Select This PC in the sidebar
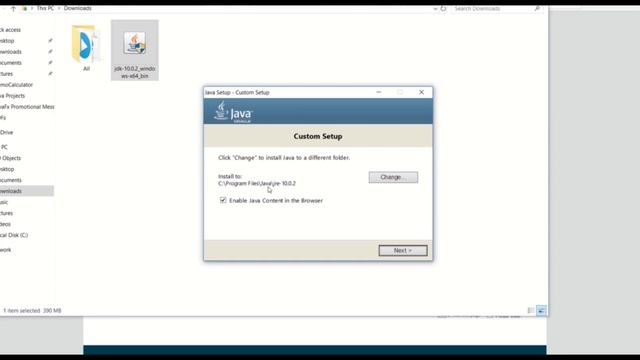The image size is (640, 360). point(4,147)
